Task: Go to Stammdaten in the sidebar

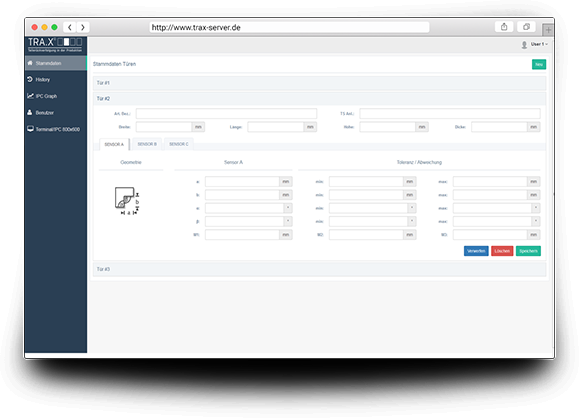Action: tap(56, 63)
